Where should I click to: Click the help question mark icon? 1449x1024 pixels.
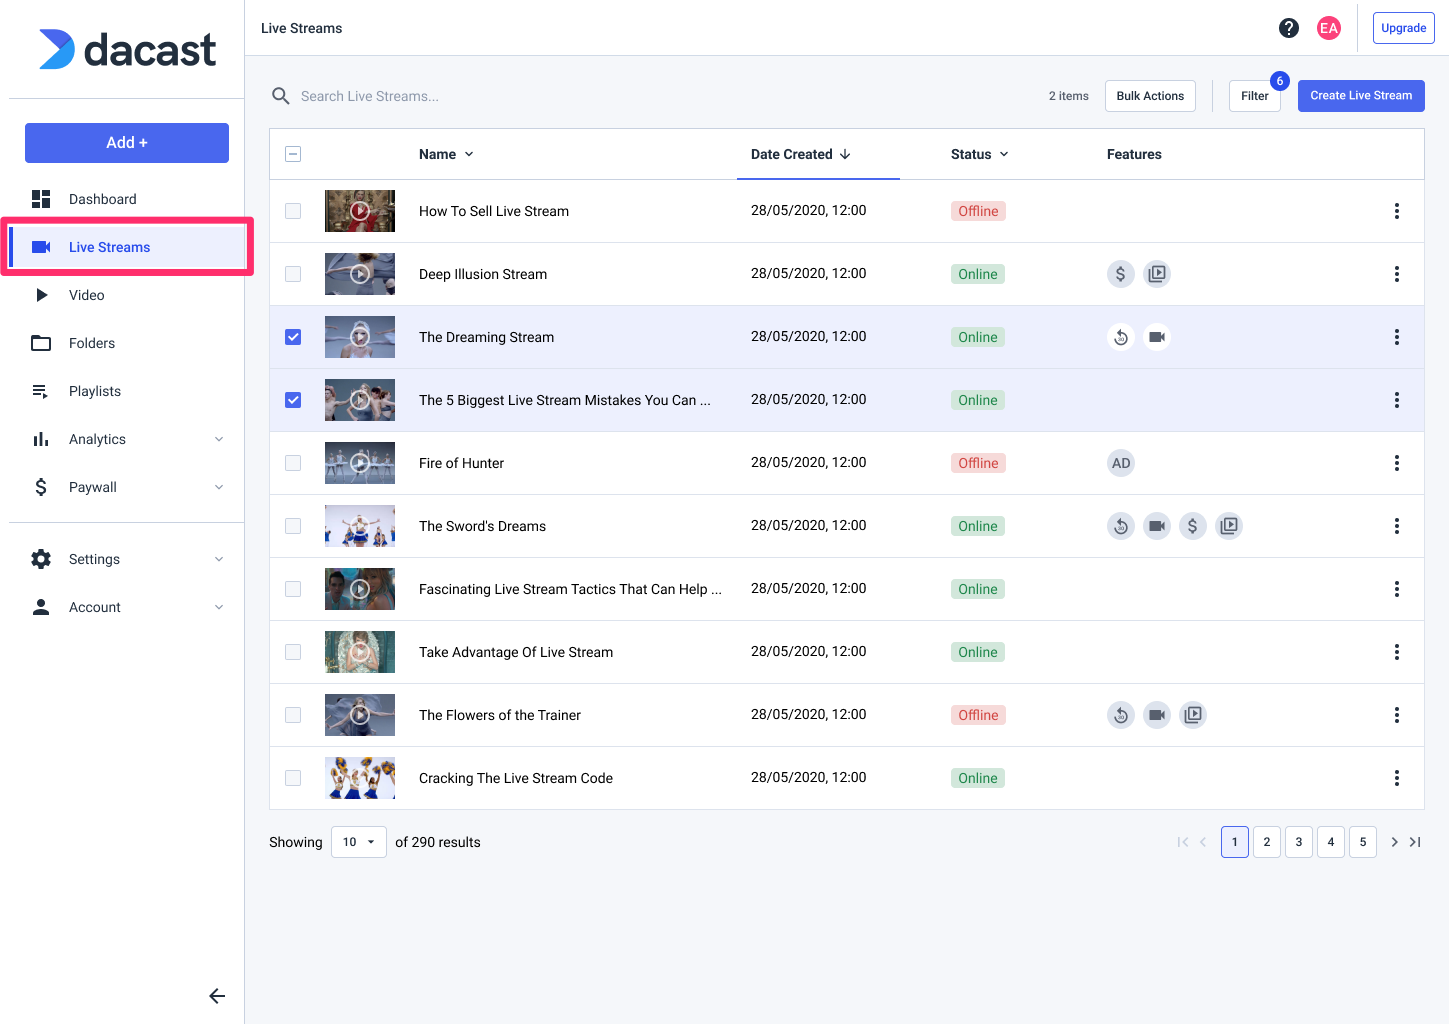pos(1289,28)
